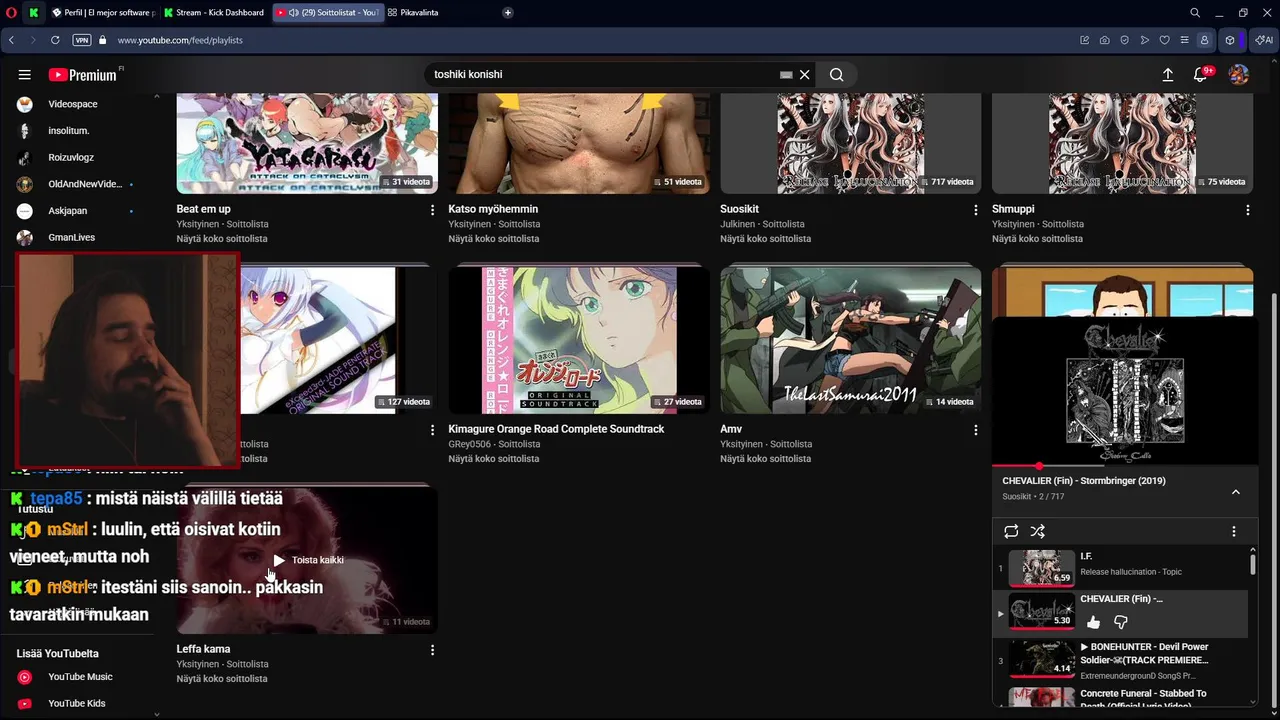The width and height of the screenshot is (1280, 720).
Task: Add a new browser tab
Action: click(508, 13)
